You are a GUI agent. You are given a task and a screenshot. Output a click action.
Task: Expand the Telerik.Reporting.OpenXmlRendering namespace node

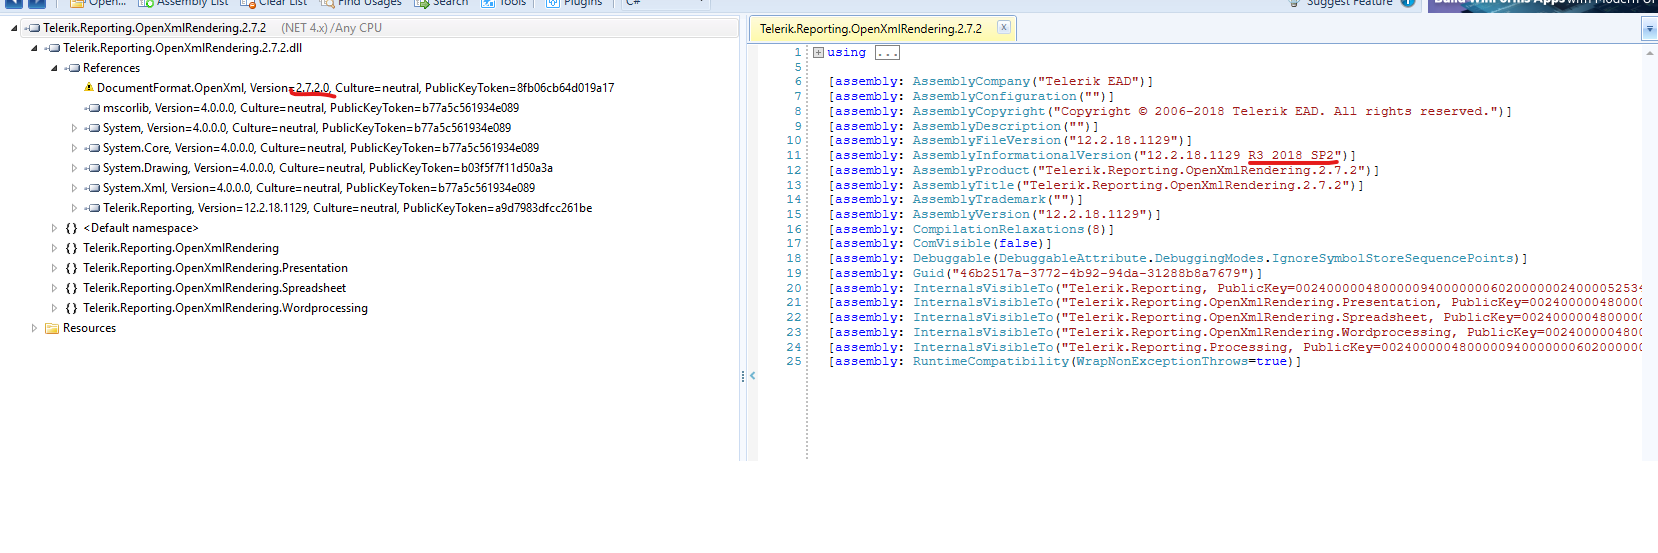54,248
